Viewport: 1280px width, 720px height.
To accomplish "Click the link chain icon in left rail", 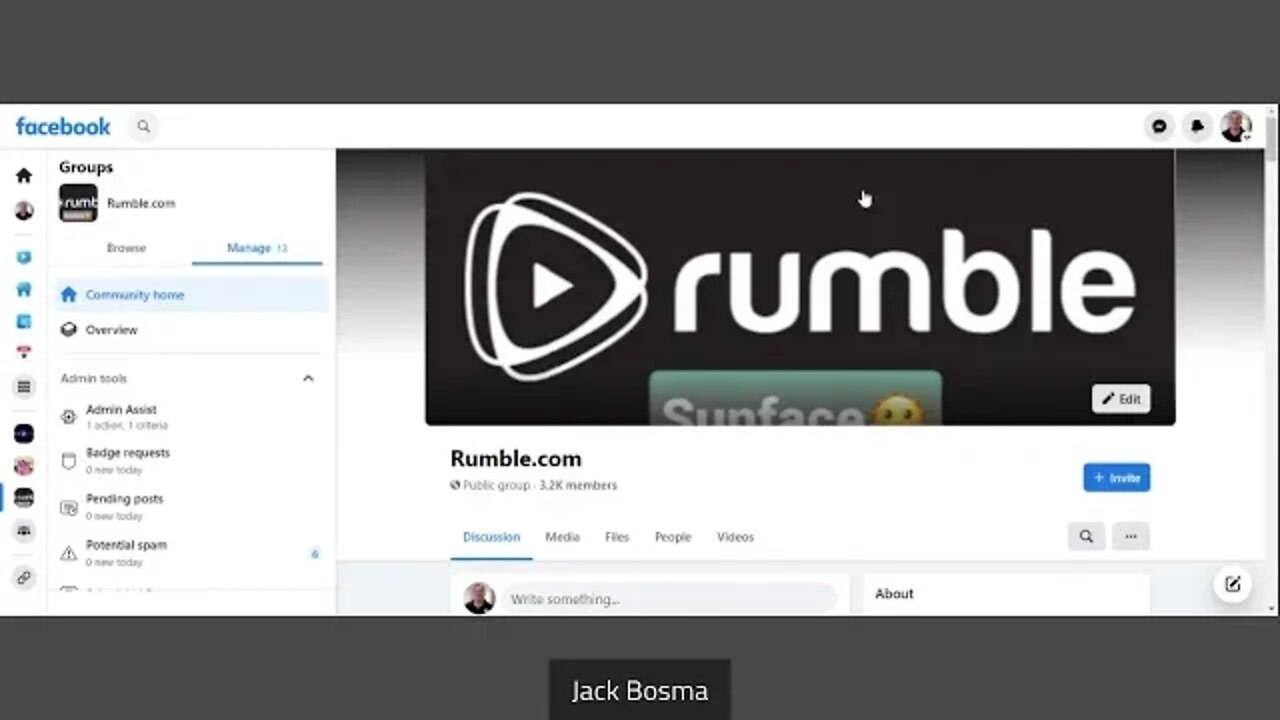I will pos(24,577).
